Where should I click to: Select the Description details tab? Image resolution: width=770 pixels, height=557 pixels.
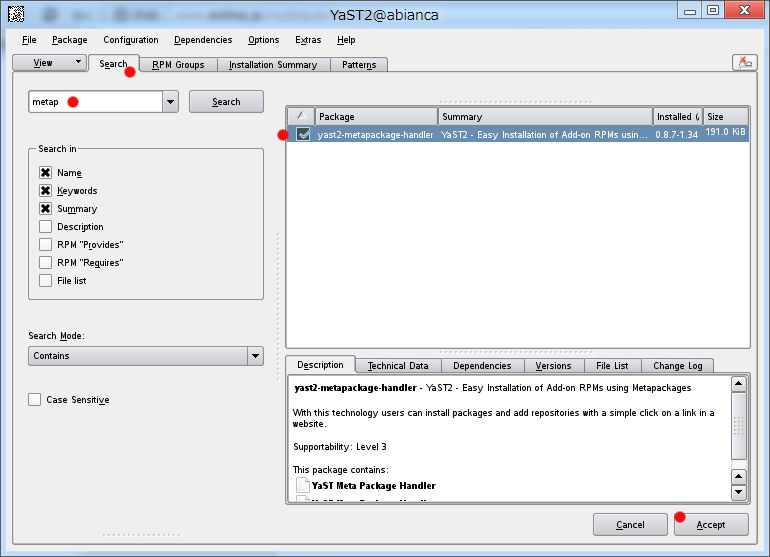[x=320, y=364]
